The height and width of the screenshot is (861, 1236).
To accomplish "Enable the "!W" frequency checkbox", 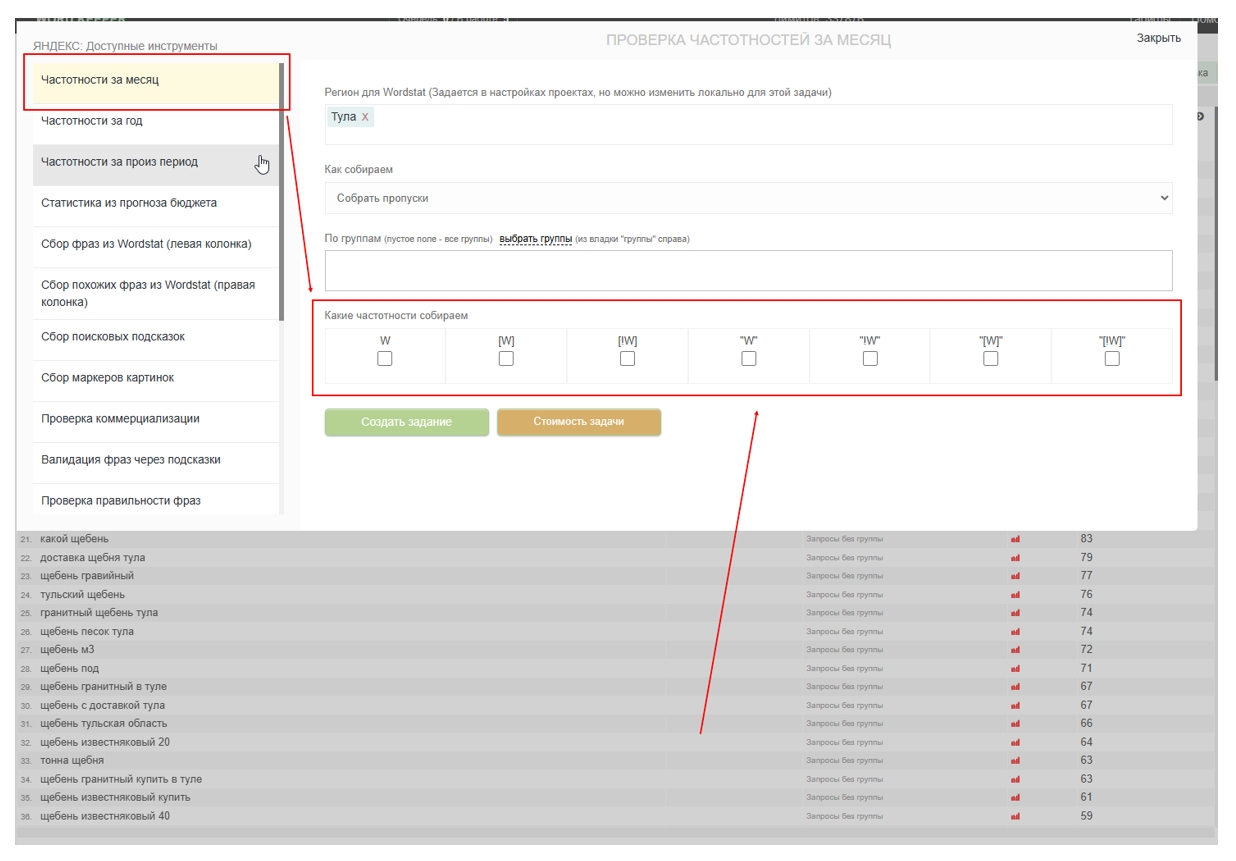I will [x=870, y=358].
